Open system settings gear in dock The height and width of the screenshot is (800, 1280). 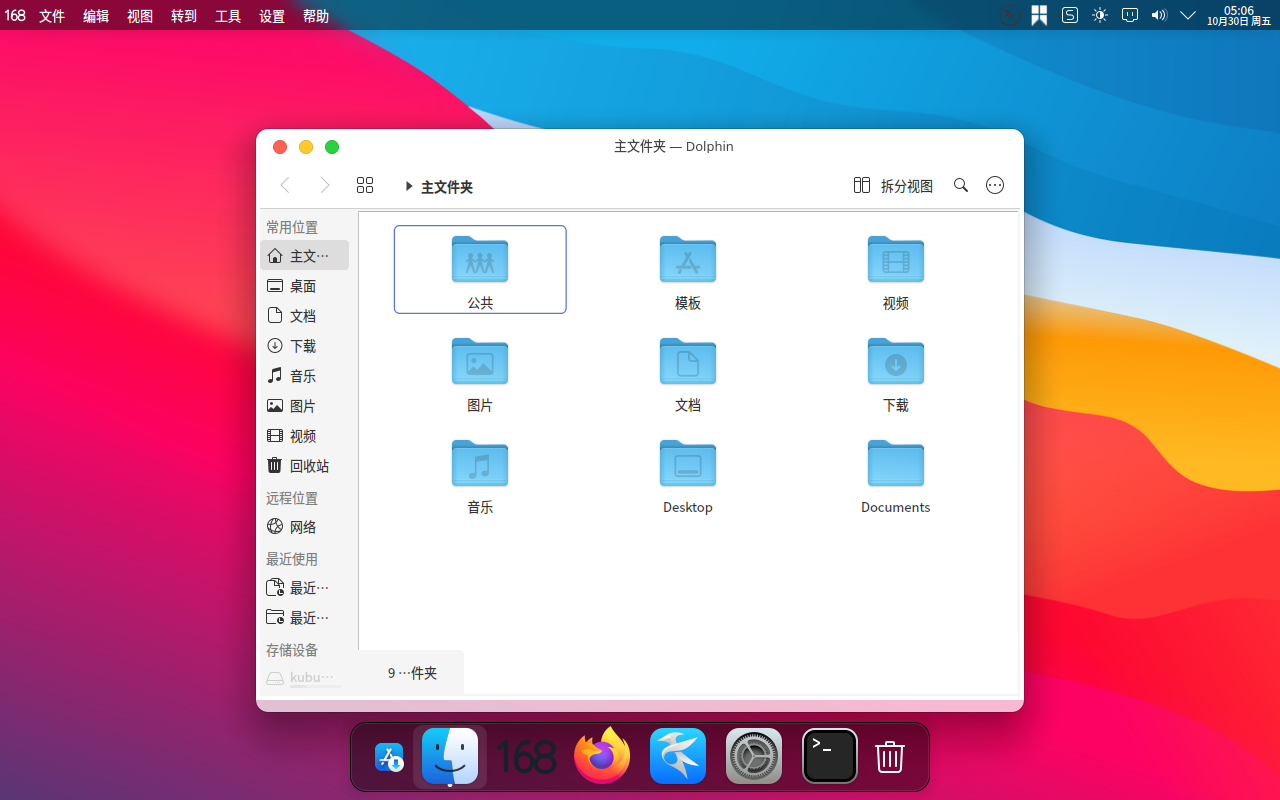754,756
